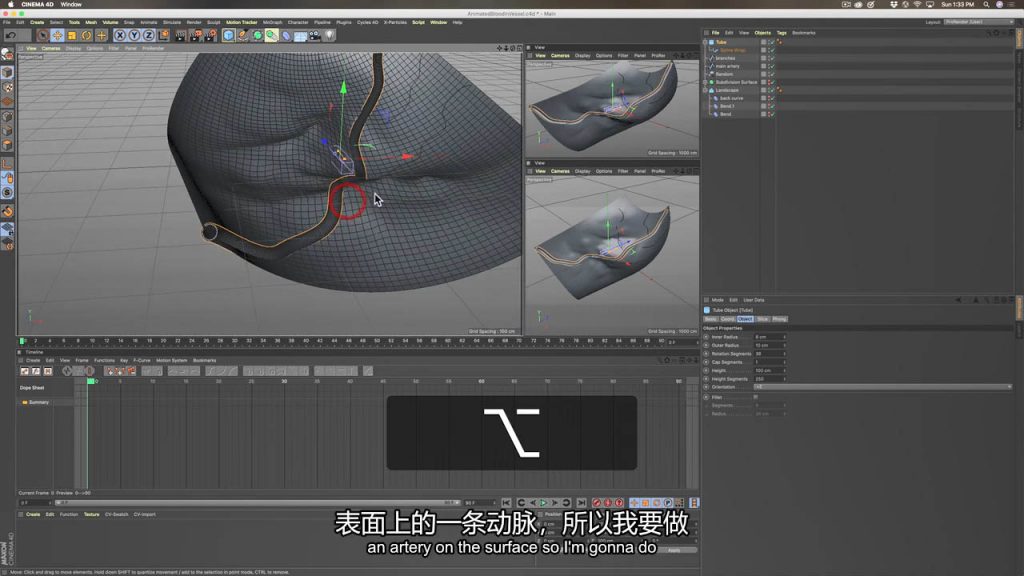The image size is (1024, 576).
Task: Go to start of animation
Action: point(506,503)
